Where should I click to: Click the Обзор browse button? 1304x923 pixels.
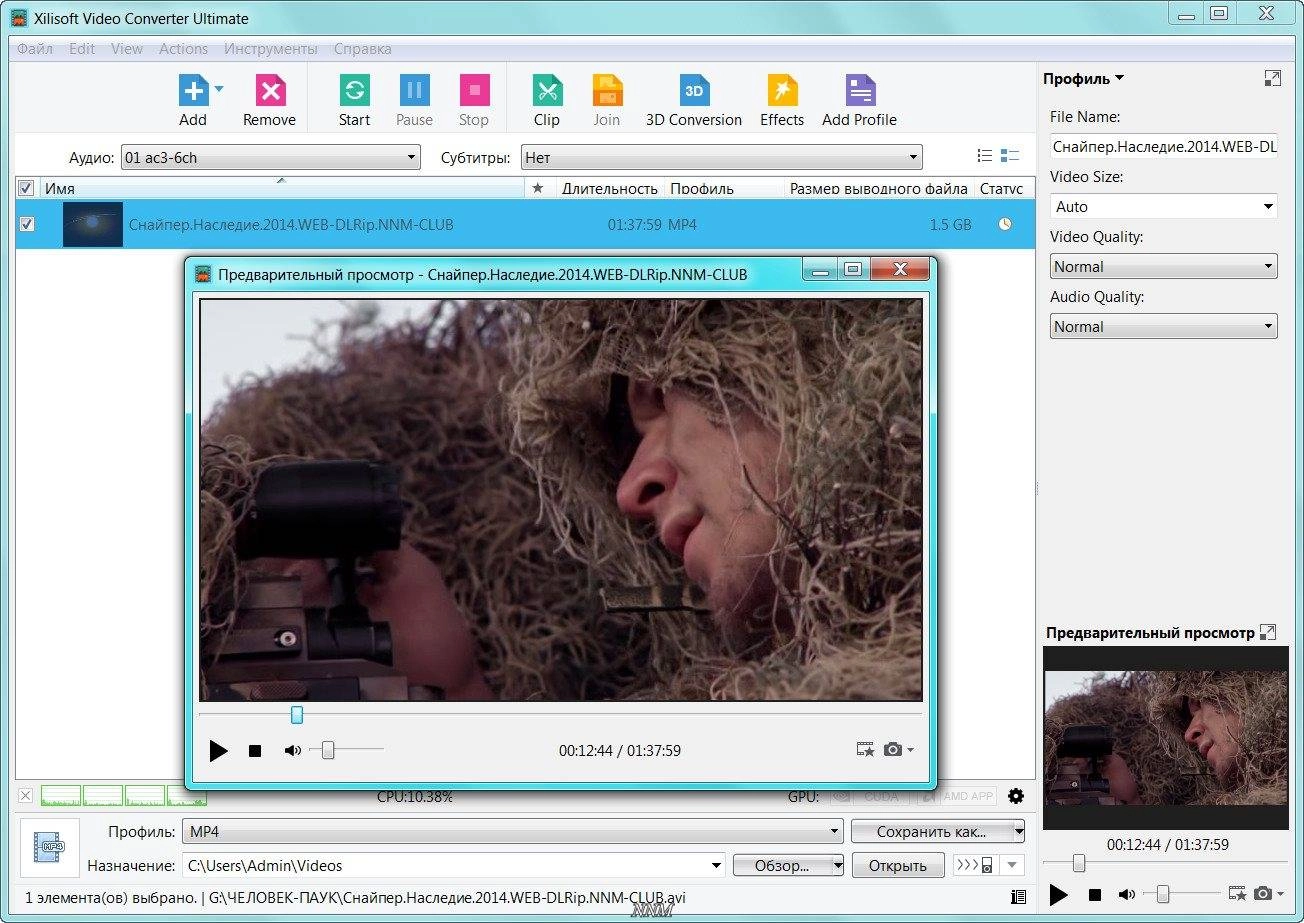[x=782, y=865]
